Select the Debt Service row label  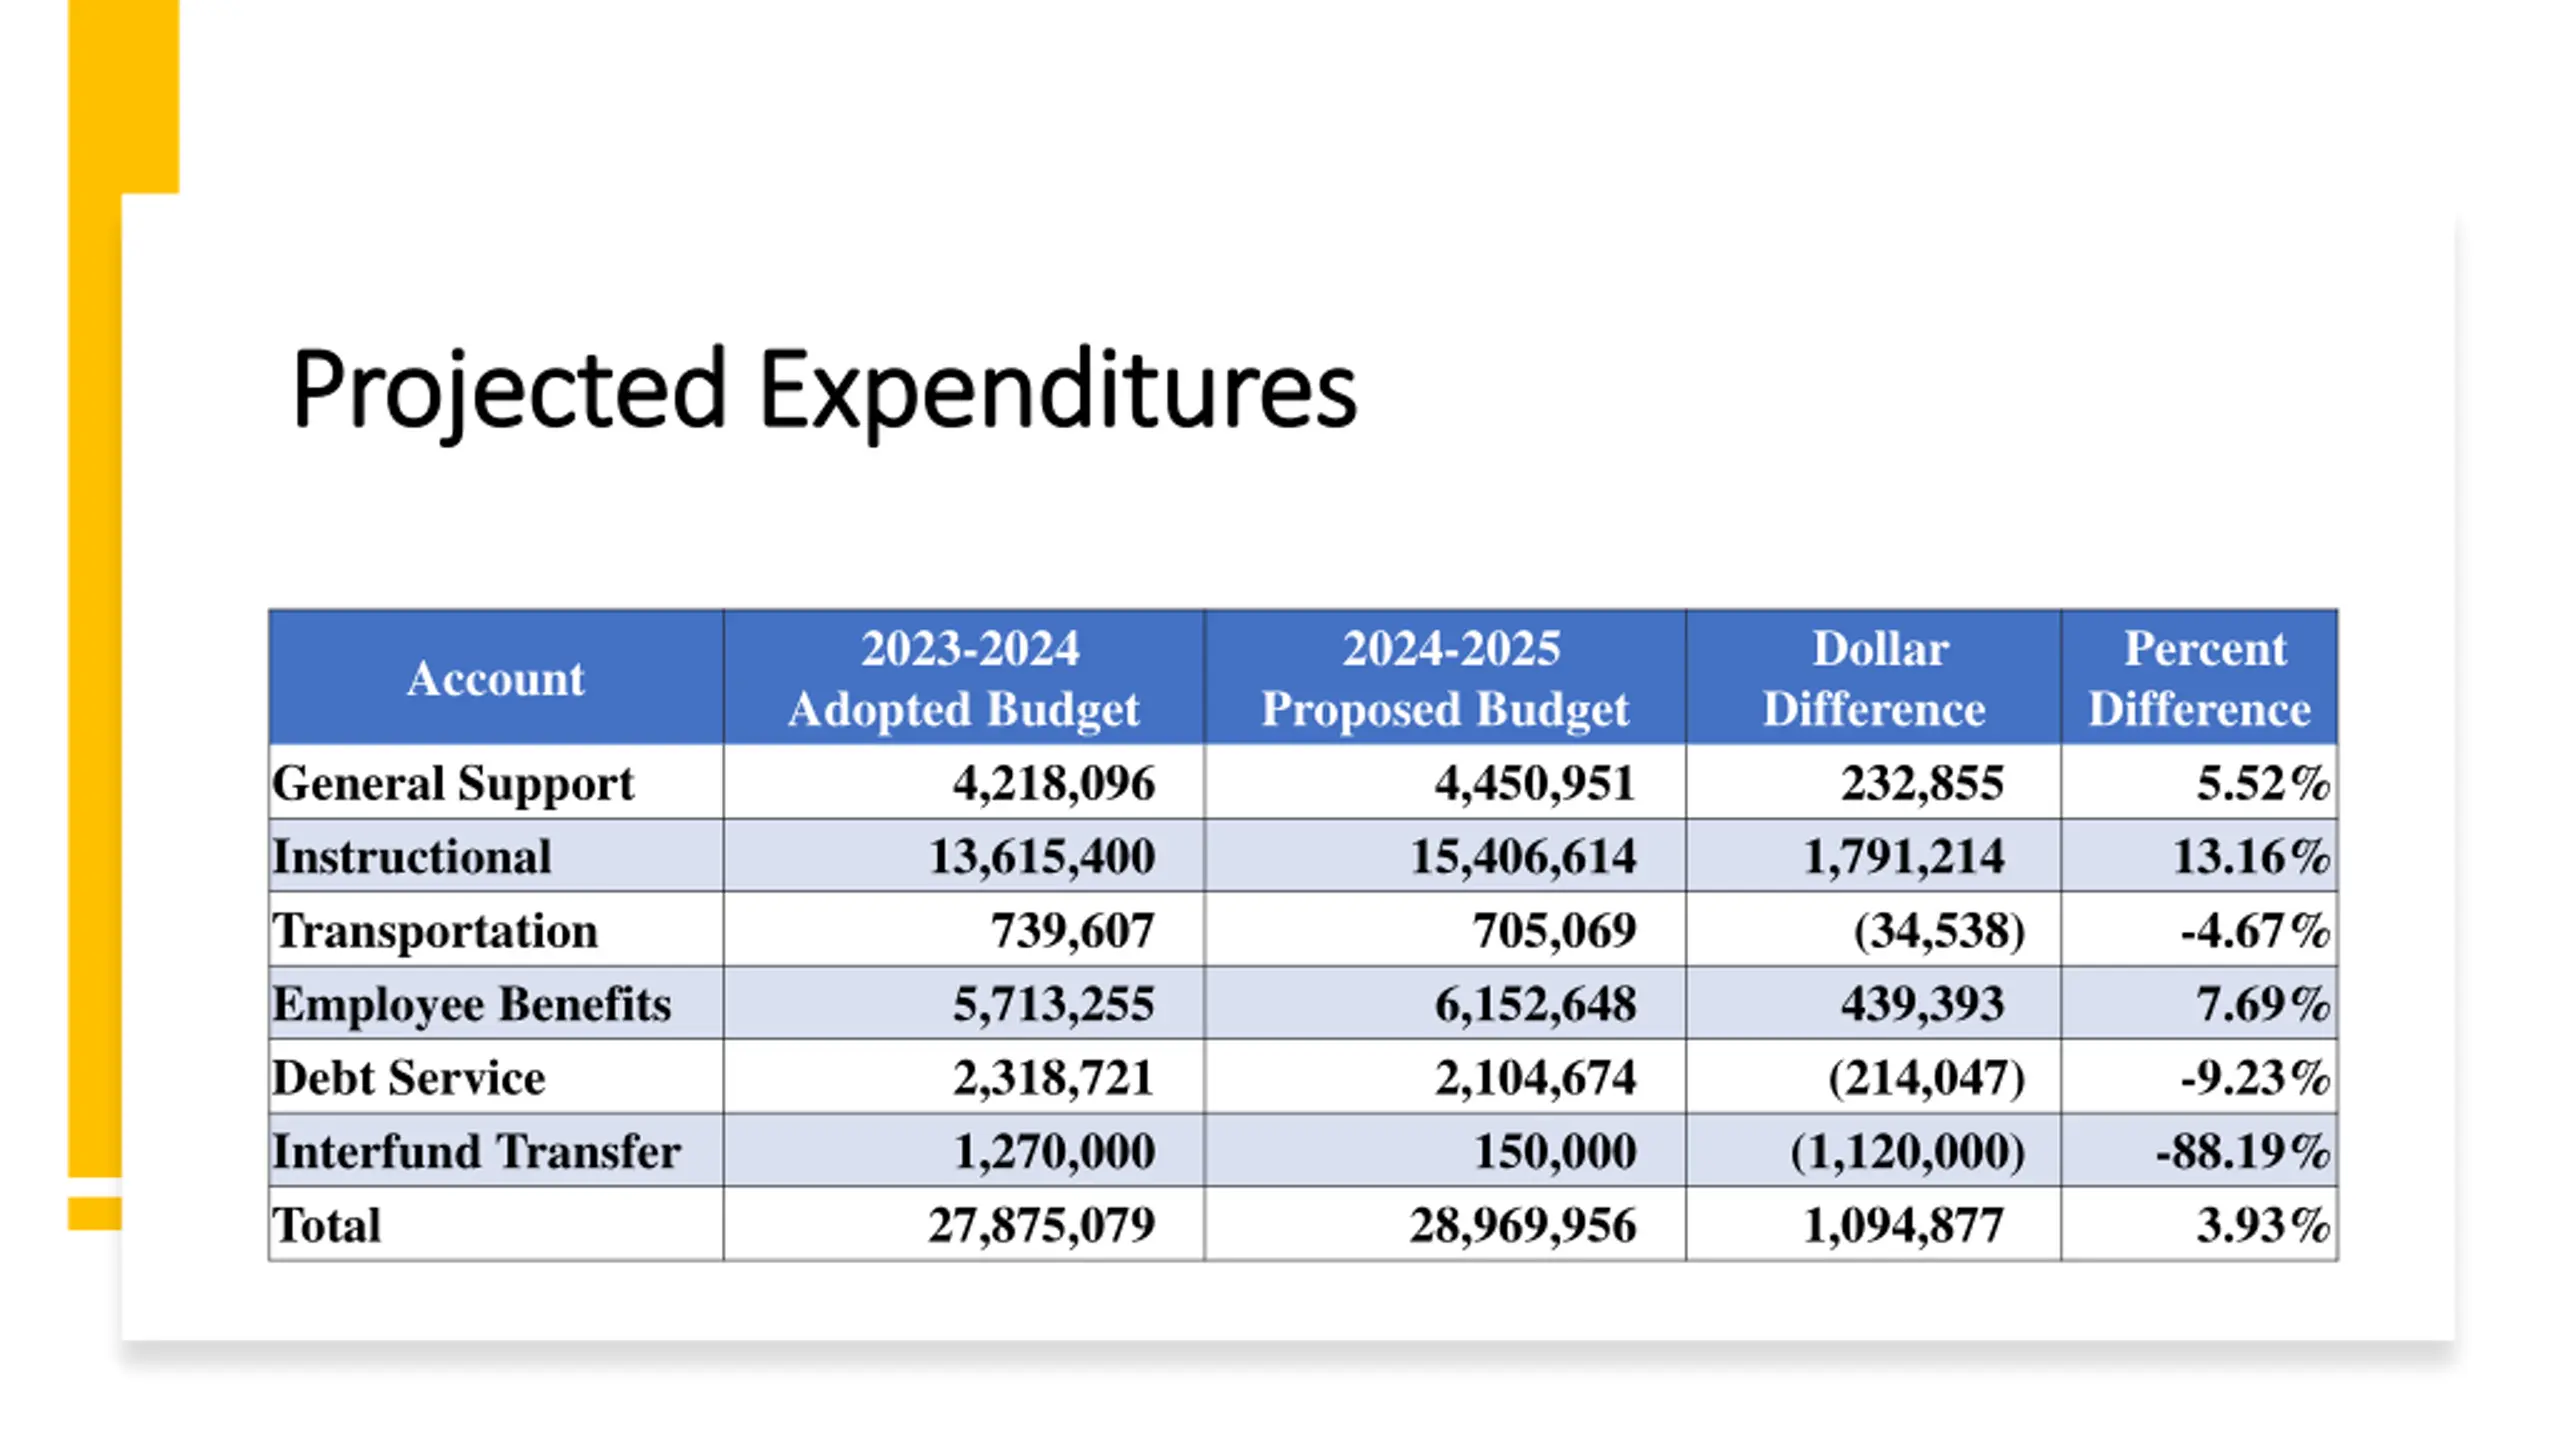[x=409, y=1078]
